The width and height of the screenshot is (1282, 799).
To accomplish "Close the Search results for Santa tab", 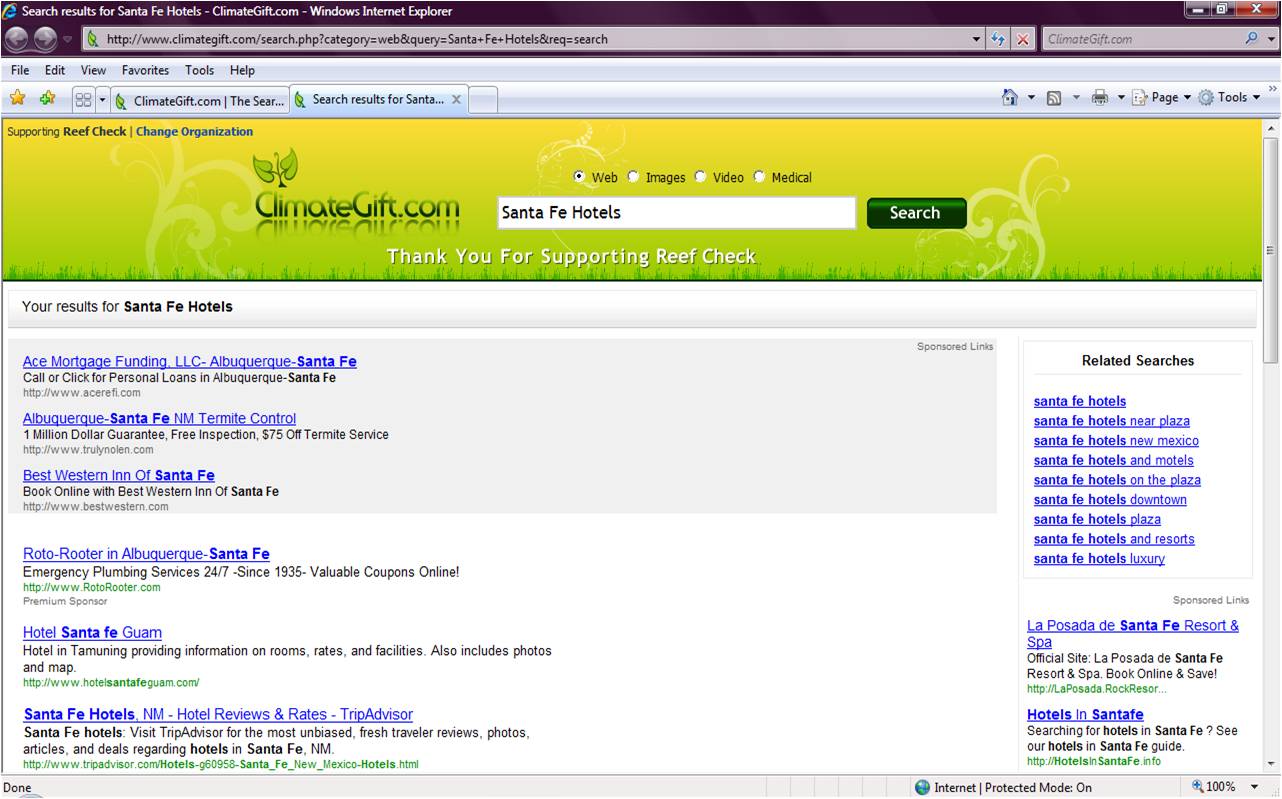I will pos(456,100).
